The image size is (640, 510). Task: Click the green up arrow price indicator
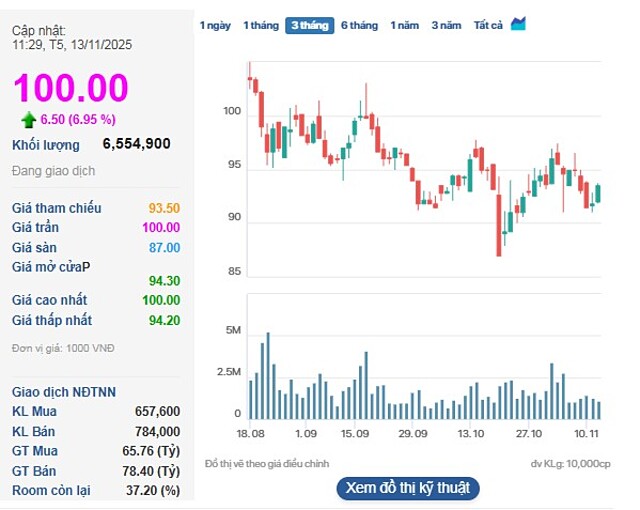coord(29,119)
